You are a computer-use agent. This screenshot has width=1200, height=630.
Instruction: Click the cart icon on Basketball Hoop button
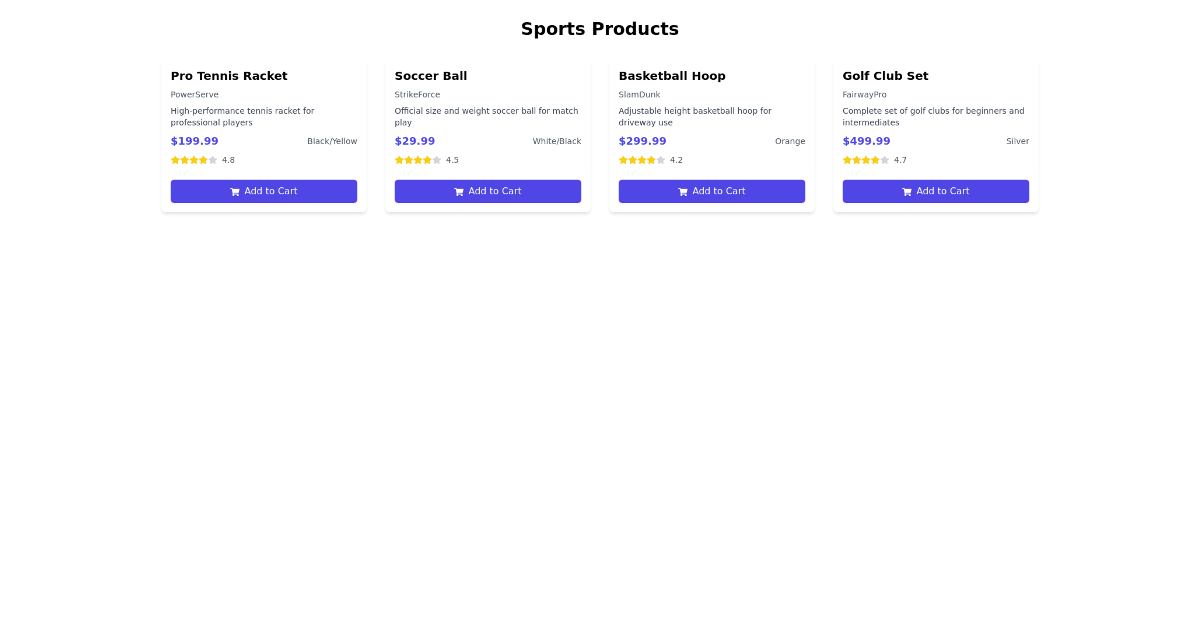coord(684,191)
